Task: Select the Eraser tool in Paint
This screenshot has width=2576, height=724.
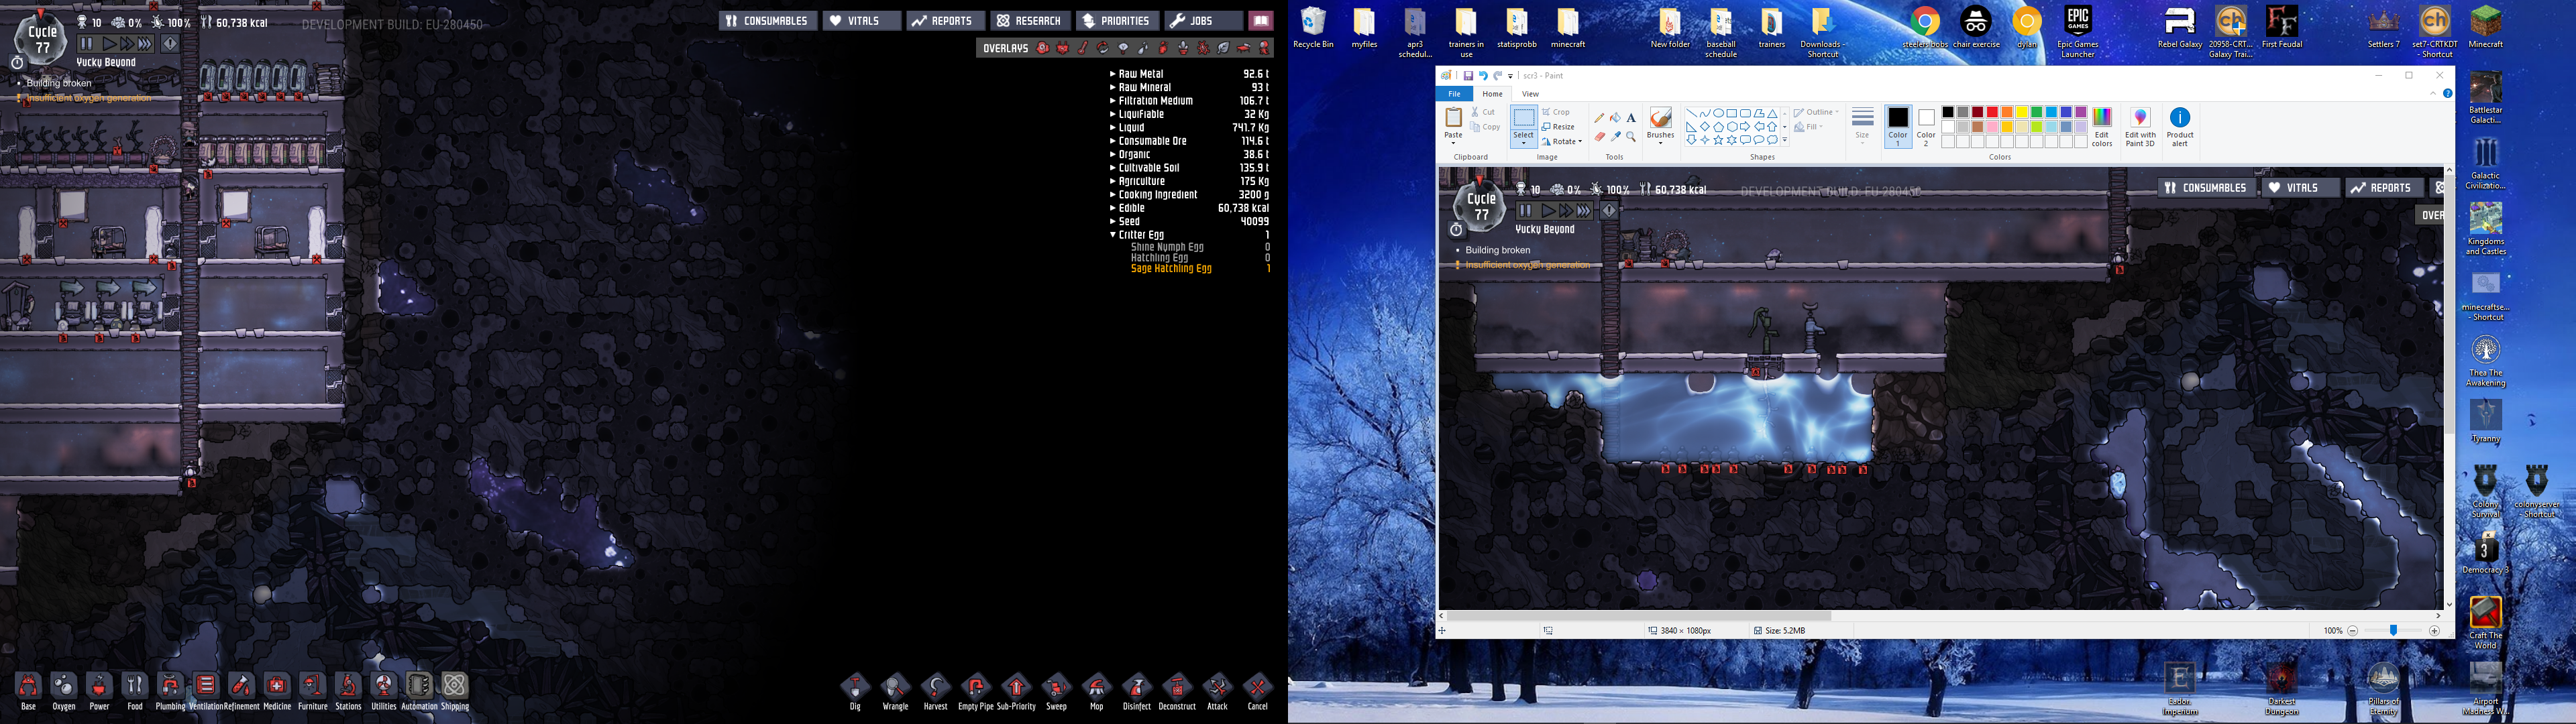Action: pos(1599,137)
